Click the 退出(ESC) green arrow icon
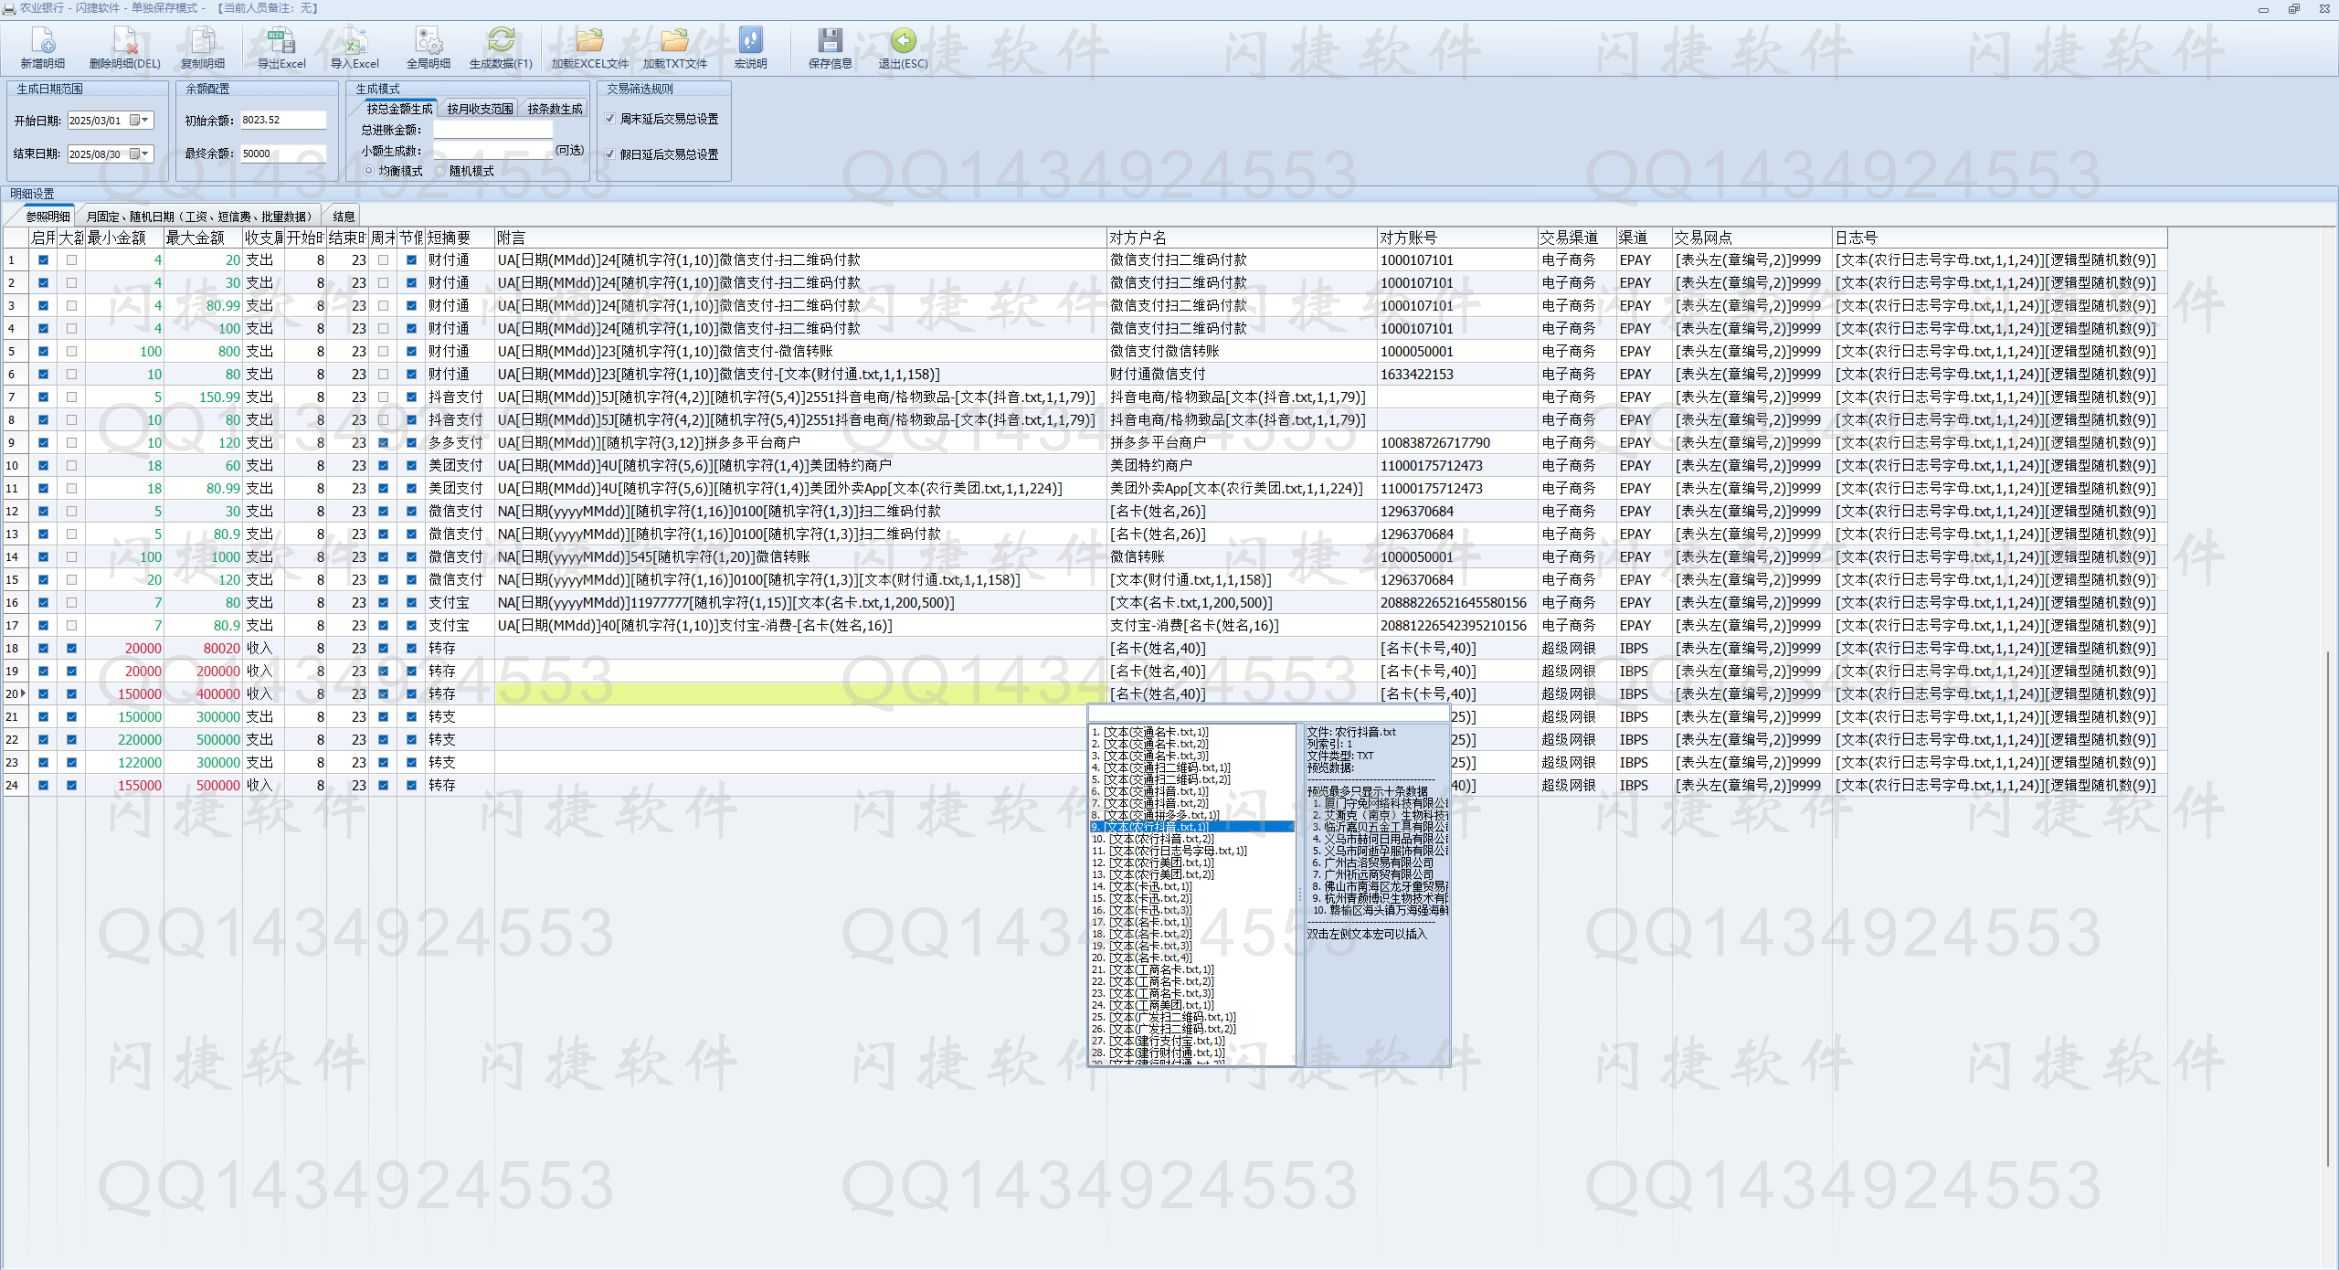The width and height of the screenshot is (2339, 1270). coord(903,41)
